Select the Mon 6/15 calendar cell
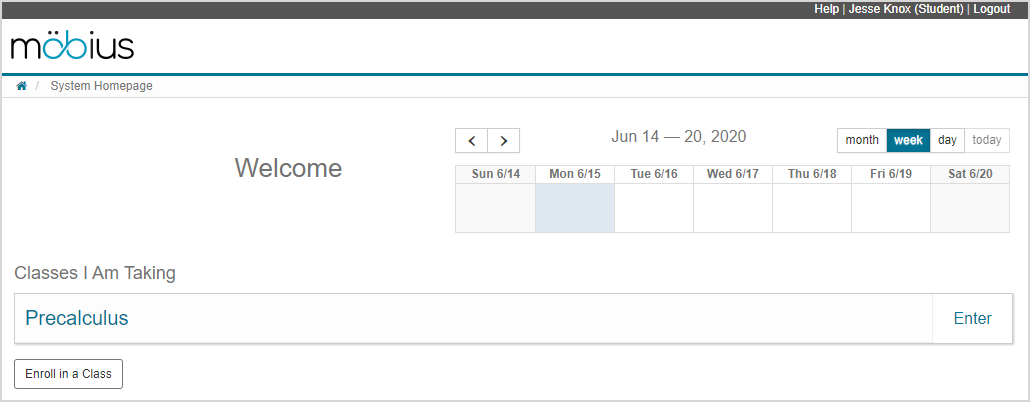Image resolution: width=1030 pixels, height=402 pixels. pos(575,208)
